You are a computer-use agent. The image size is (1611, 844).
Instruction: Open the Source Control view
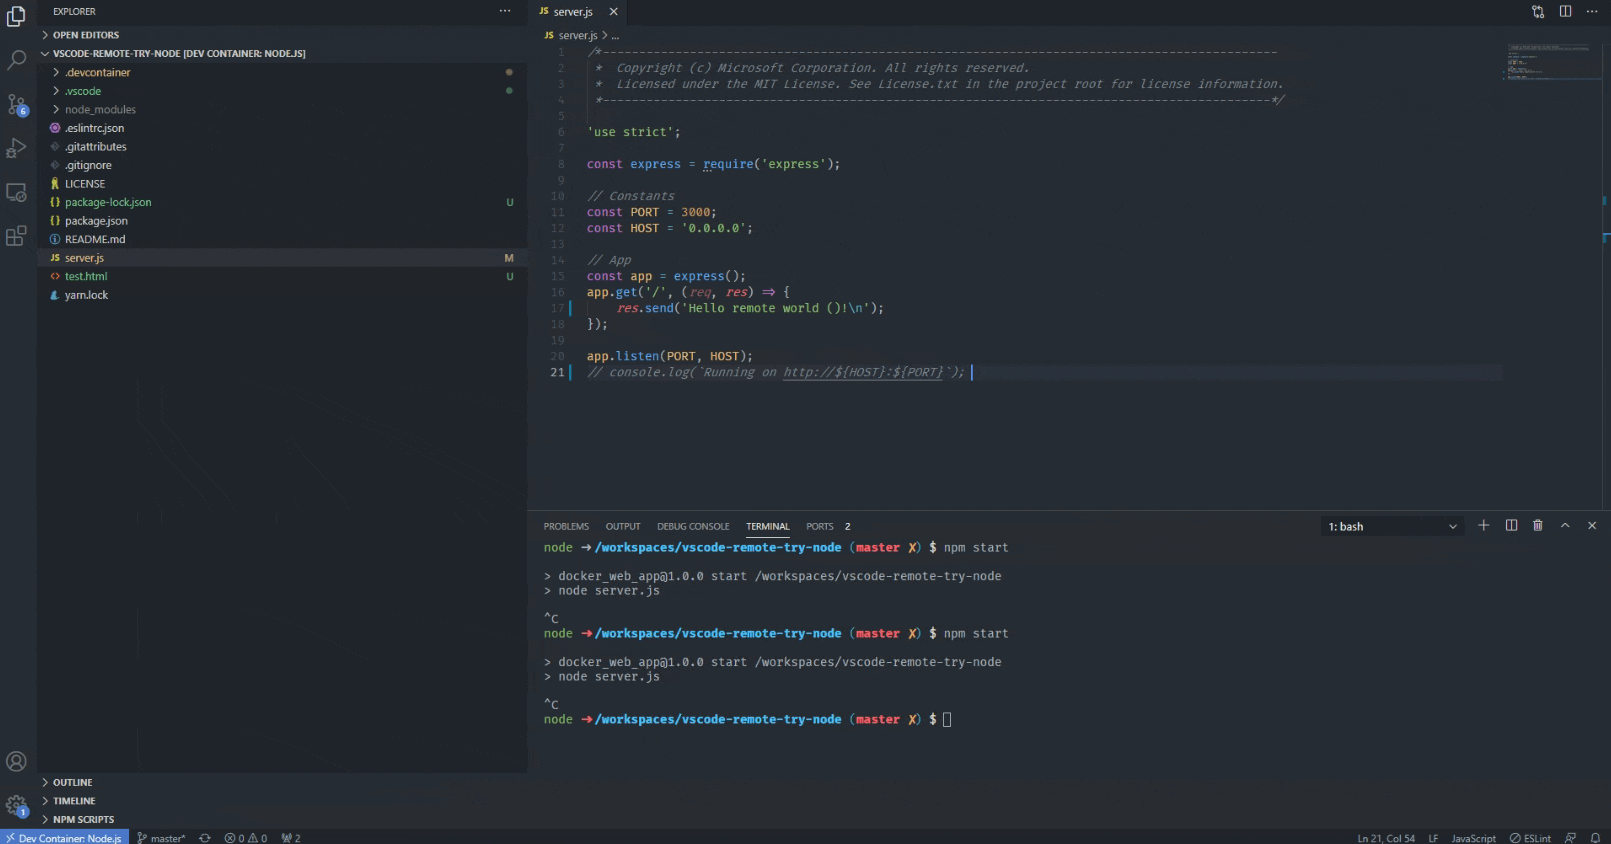(x=16, y=104)
